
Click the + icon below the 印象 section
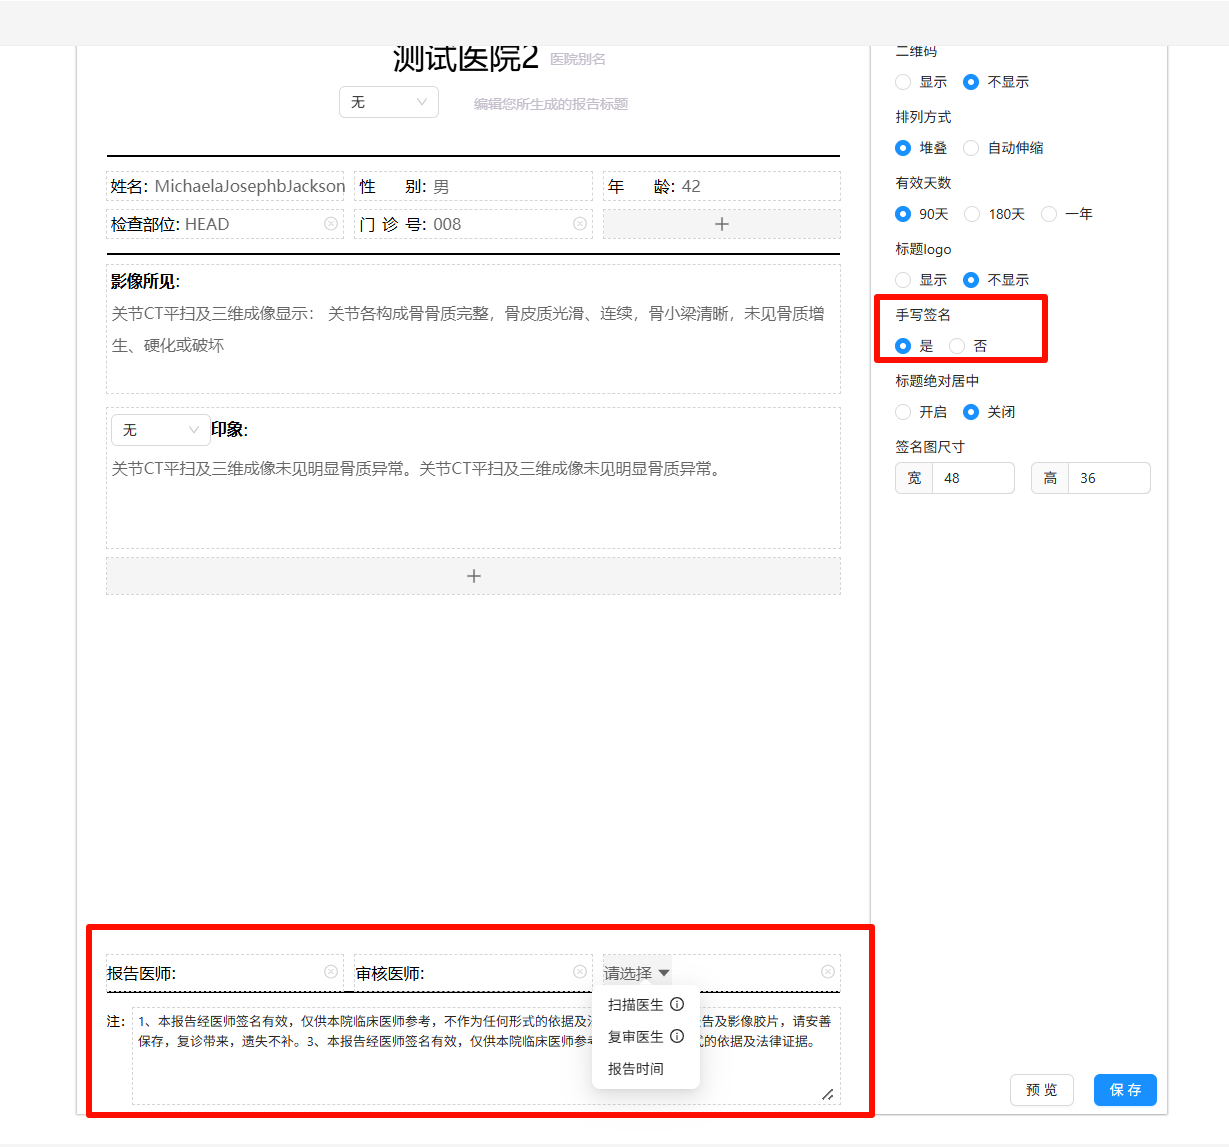pos(473,576)
